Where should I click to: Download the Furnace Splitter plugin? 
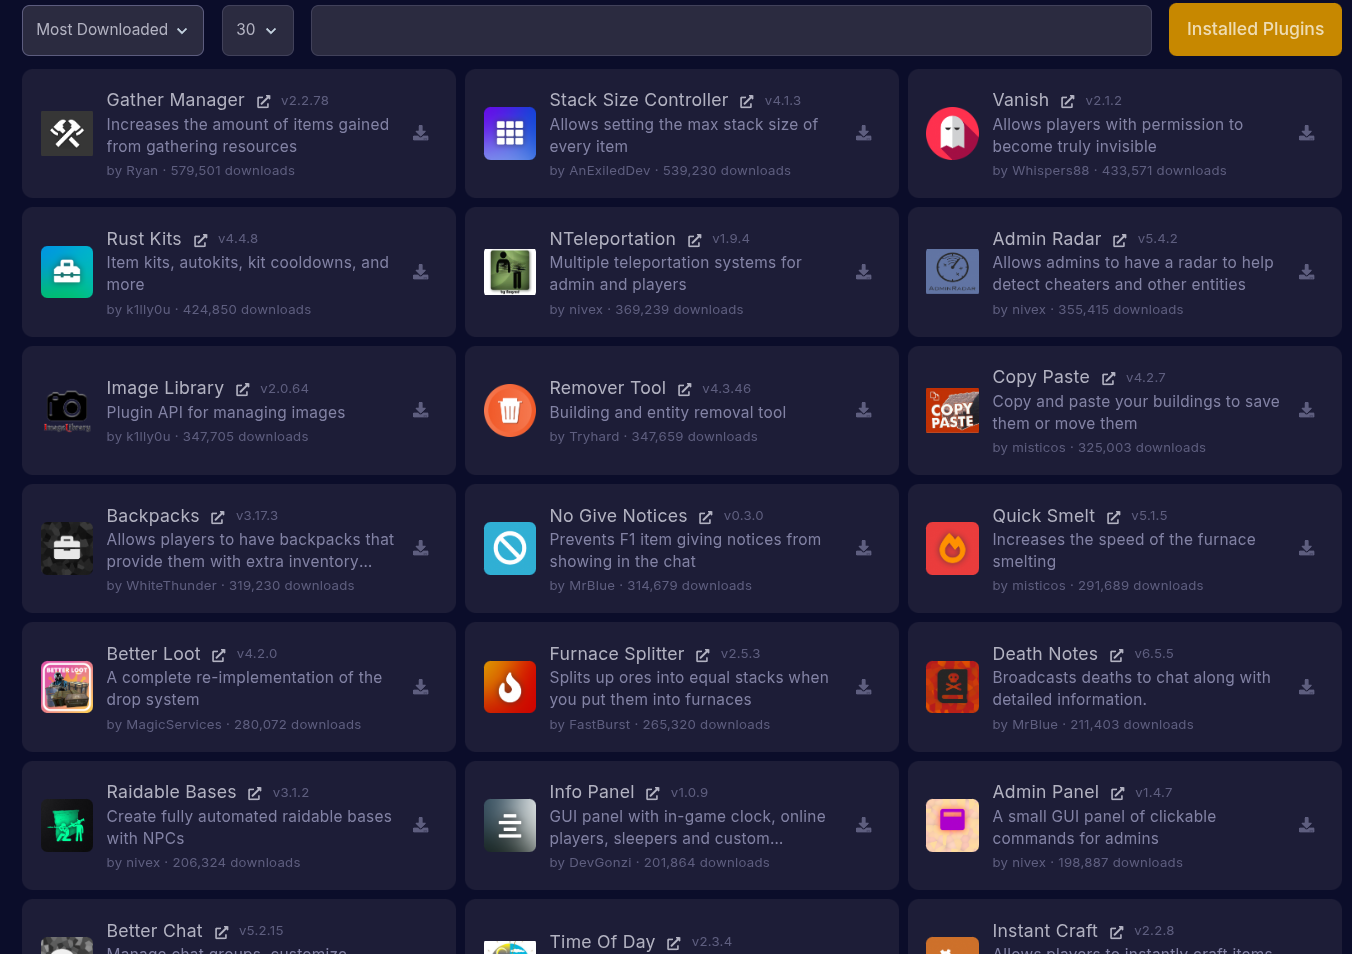[864, 687]
